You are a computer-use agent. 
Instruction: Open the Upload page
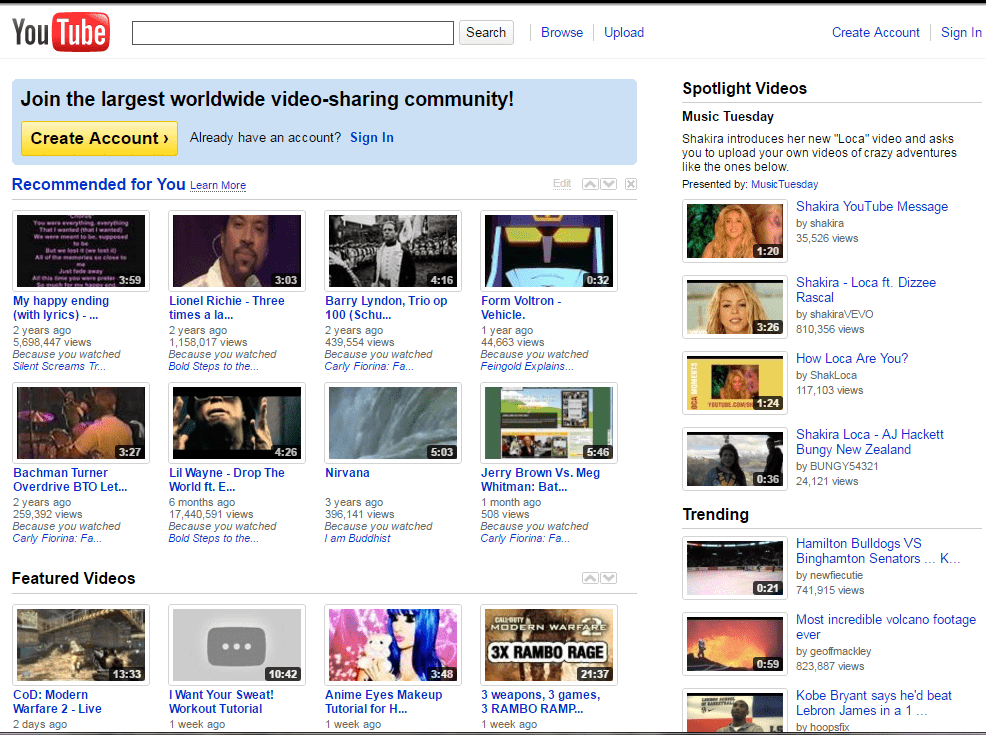(624, 33)
